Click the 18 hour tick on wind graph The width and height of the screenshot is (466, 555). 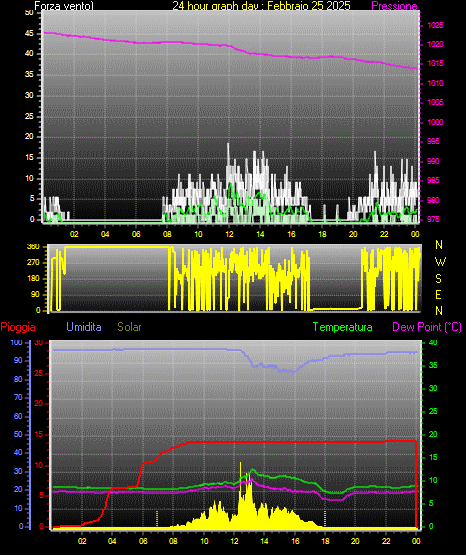point(322,234)
